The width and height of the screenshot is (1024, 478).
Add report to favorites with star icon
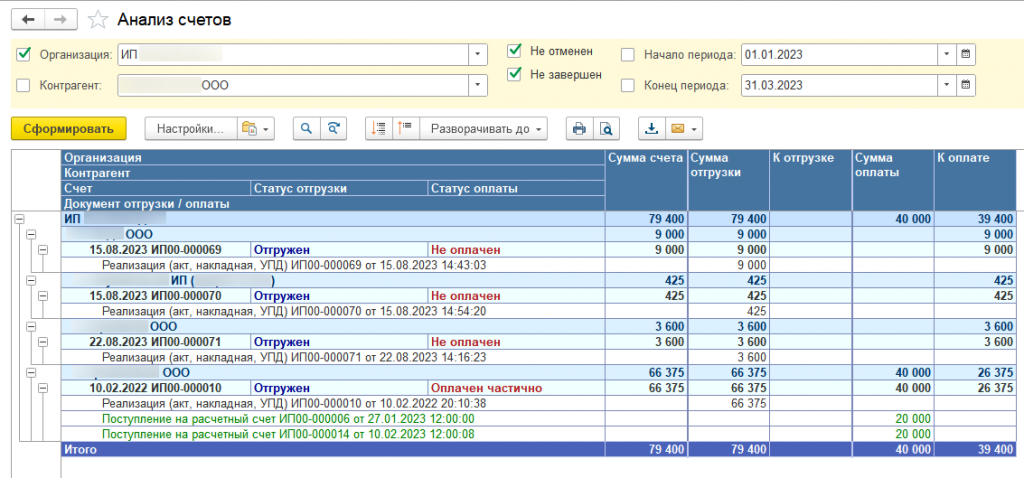point(98,20)
